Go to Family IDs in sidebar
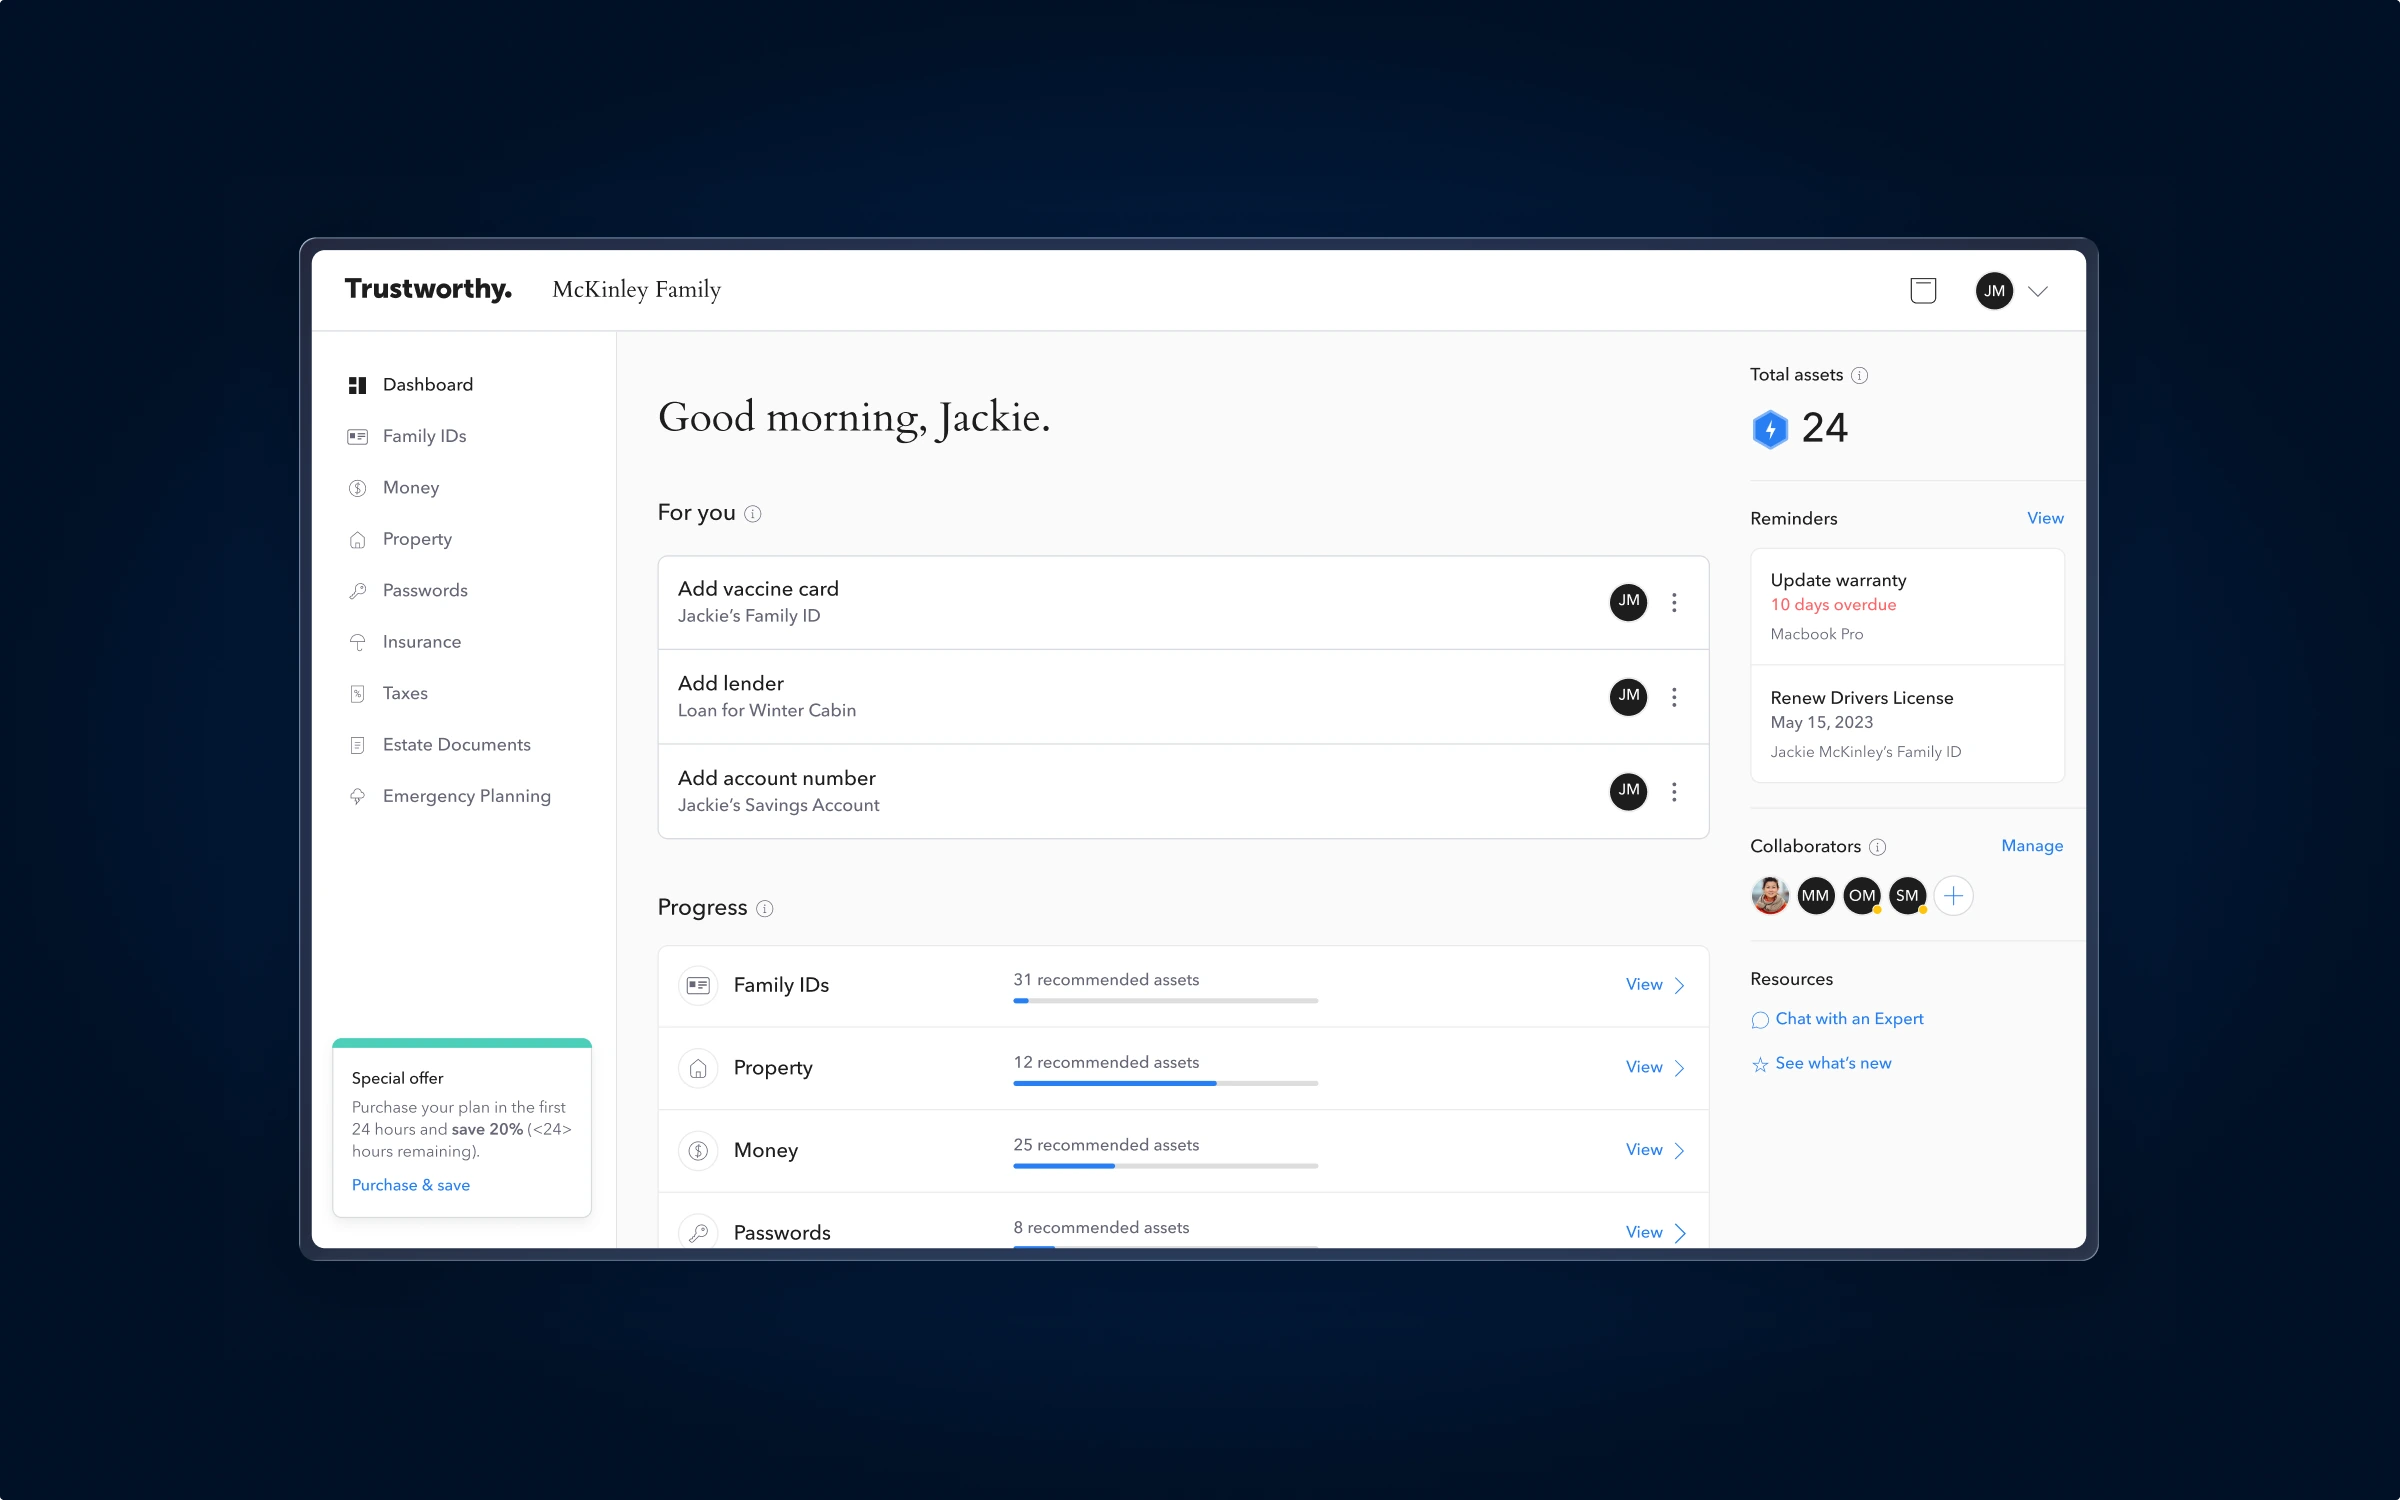The height and width of the screenshot is (1500, 2400). point(406,436)
